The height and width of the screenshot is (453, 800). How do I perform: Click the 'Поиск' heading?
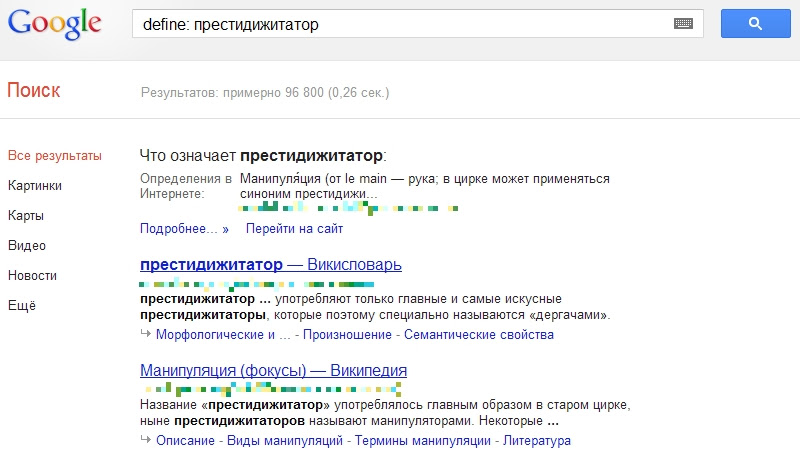pos(34,90)
